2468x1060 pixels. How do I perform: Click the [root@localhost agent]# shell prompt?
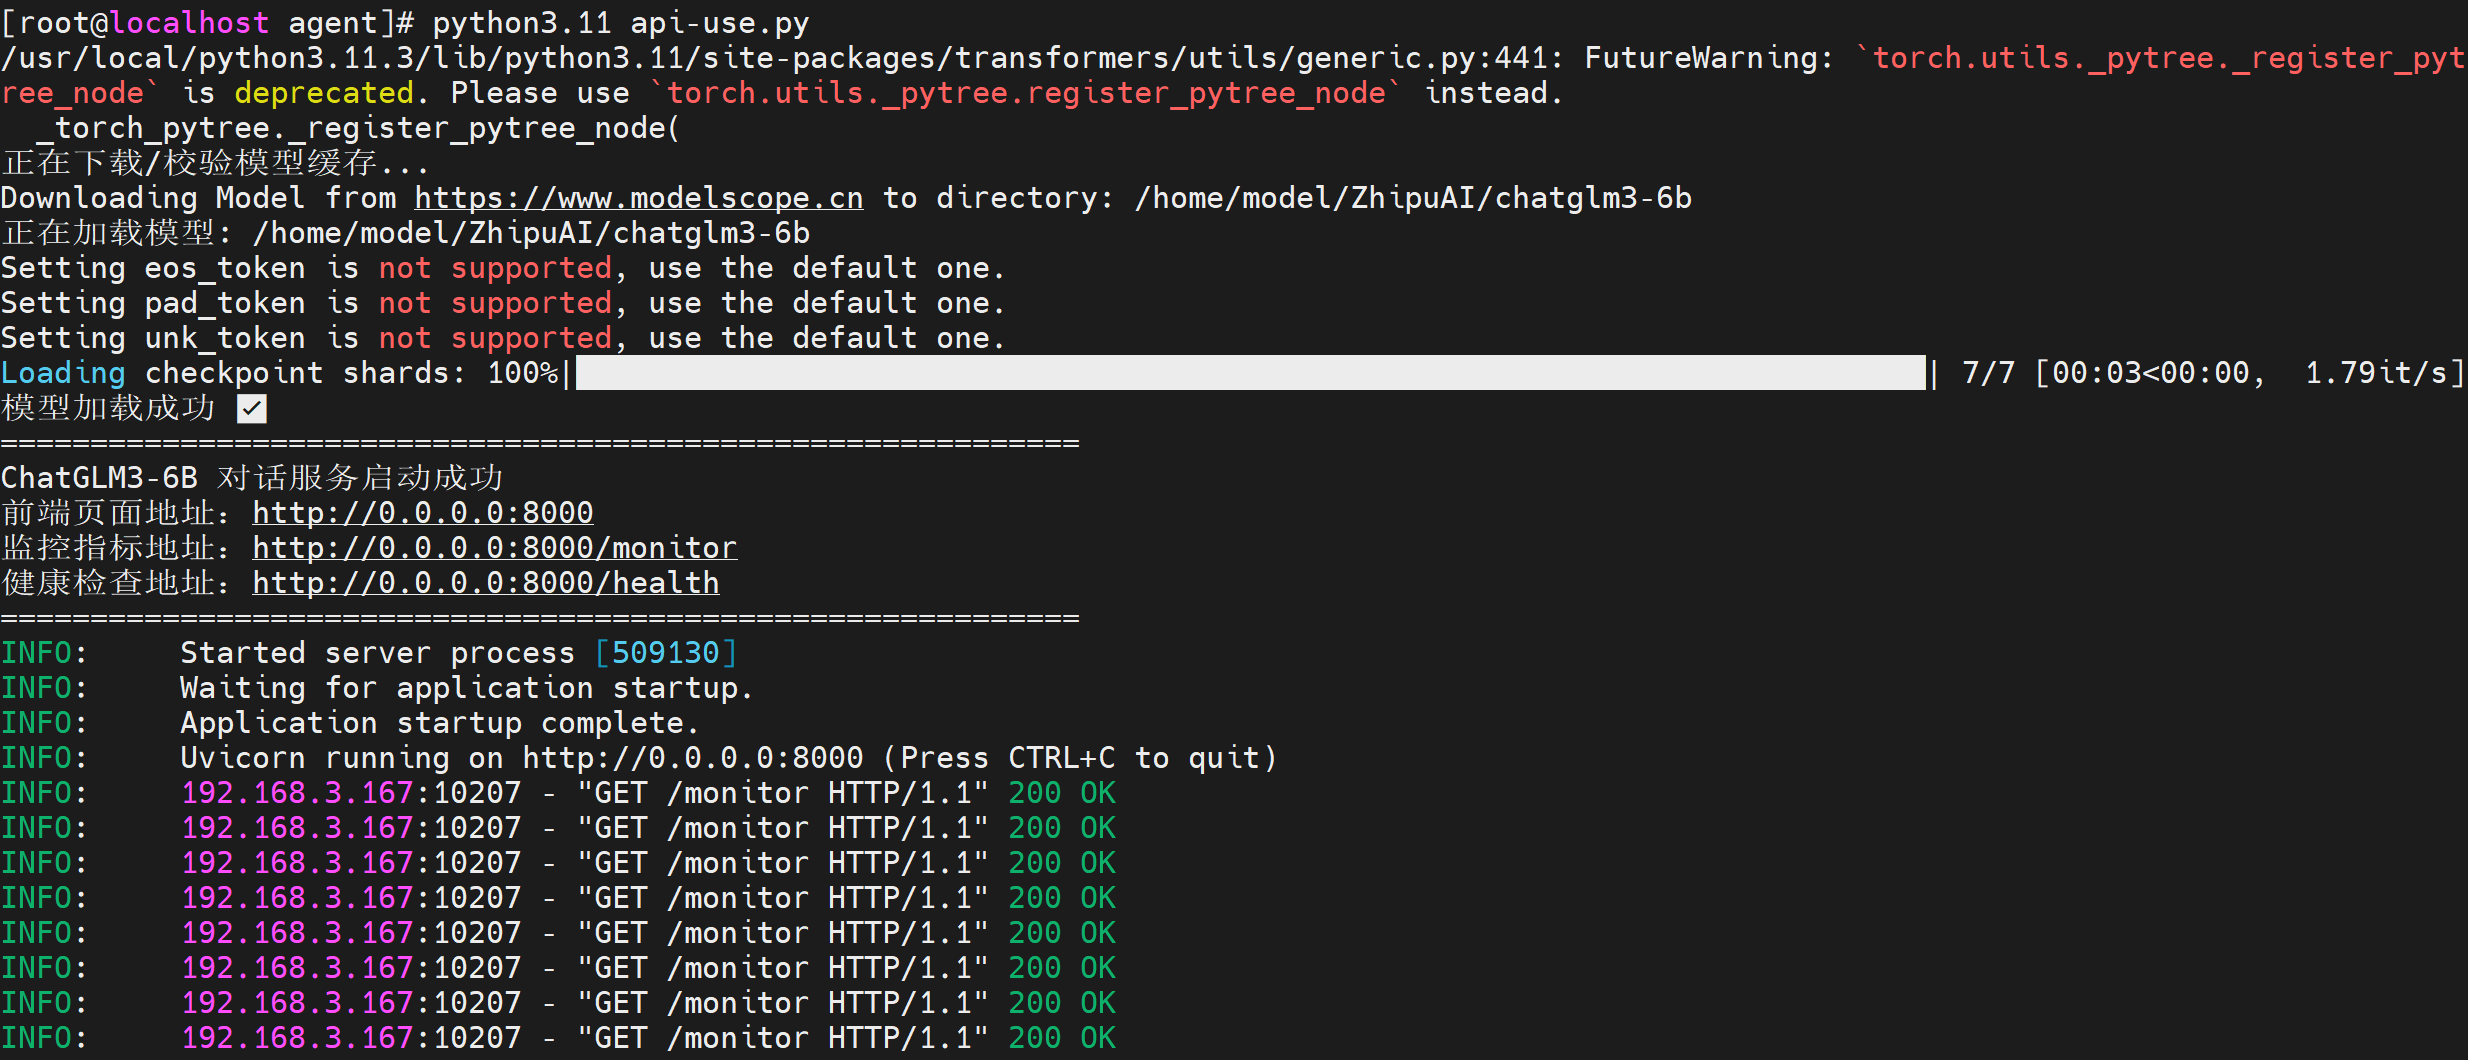(208, 22)
